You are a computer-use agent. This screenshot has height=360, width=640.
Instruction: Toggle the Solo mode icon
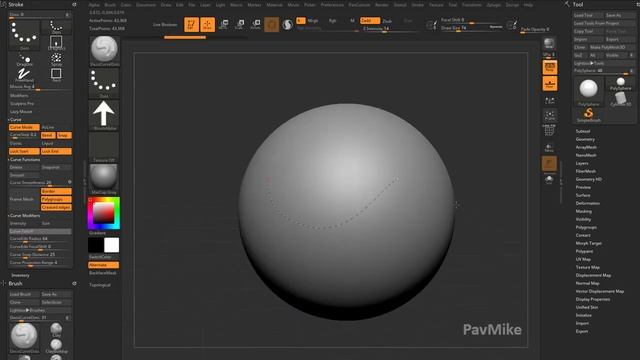coord(549,179)
